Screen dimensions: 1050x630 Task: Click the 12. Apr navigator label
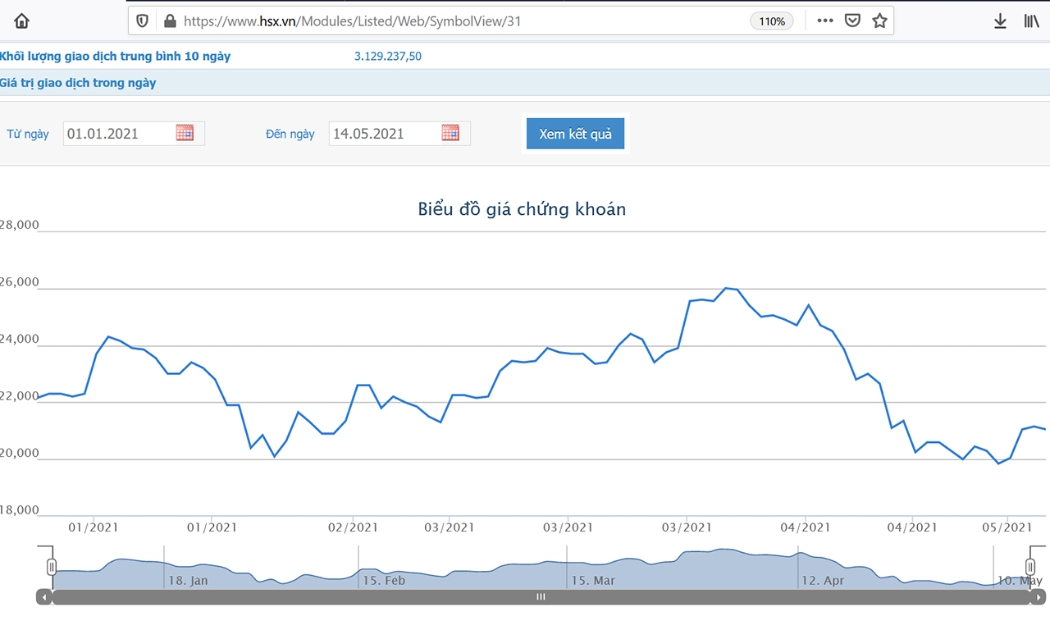(x=823, y=580)
